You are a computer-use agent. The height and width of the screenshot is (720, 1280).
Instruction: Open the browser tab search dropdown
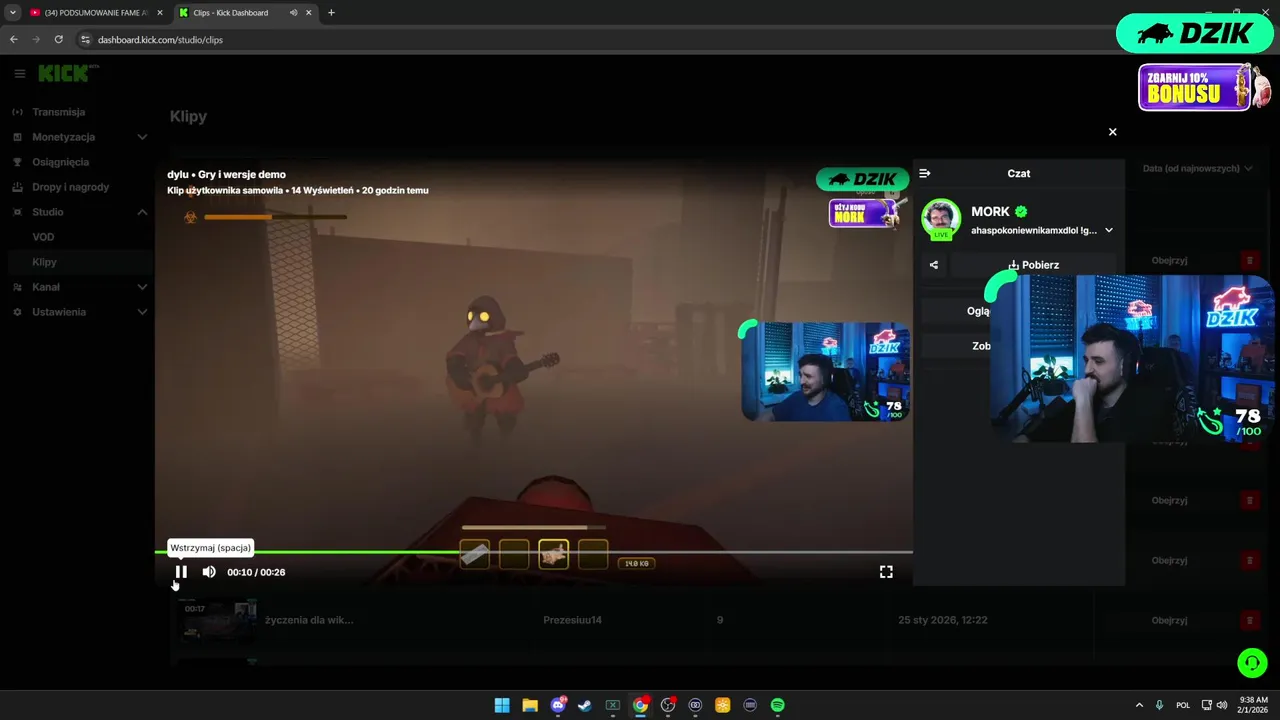(x=12, y=13)
